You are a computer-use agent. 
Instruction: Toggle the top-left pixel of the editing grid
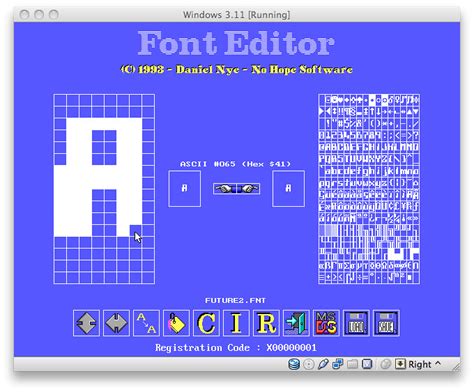coord(60,100)
